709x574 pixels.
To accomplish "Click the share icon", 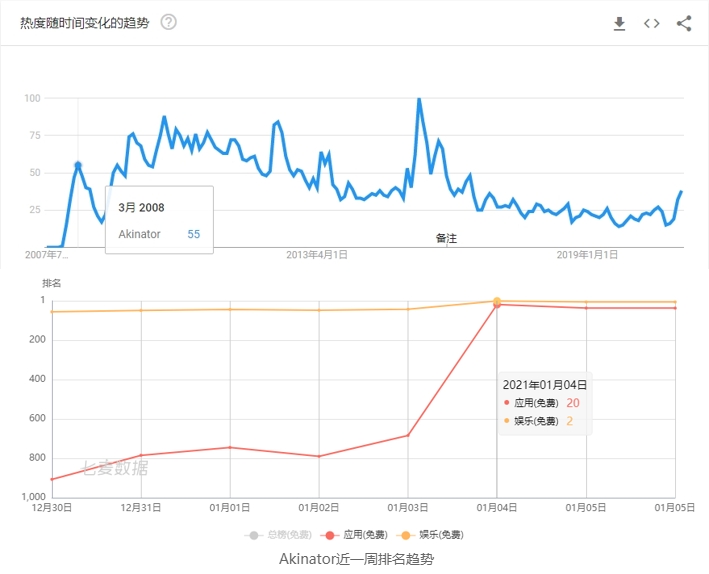I will tap(684, 24).
